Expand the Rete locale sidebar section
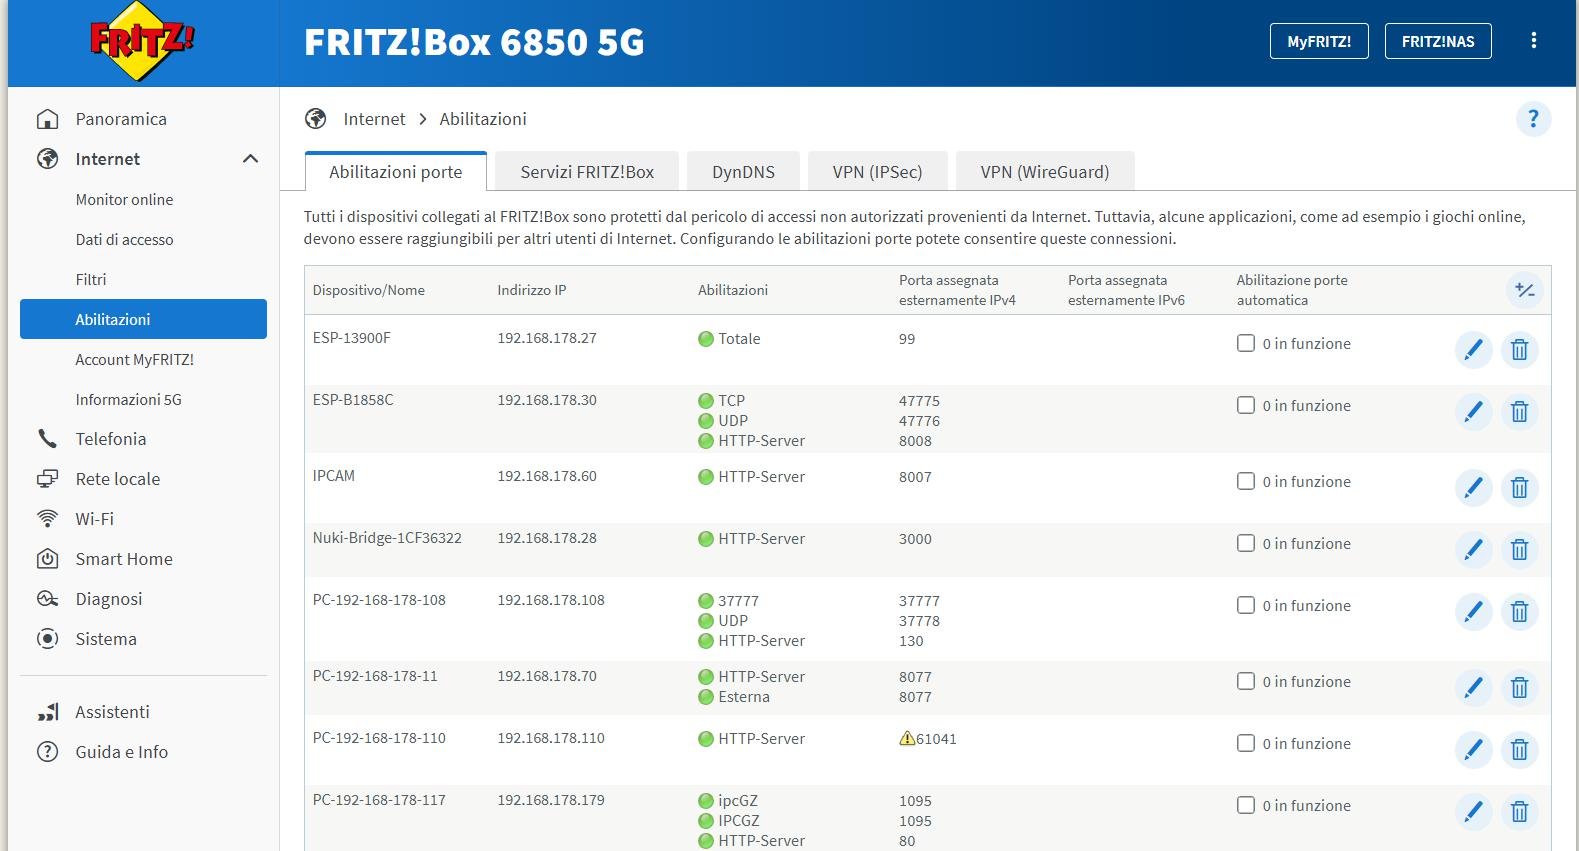The width and height of the screenshot is (1579, 851). tap(117, 479)
